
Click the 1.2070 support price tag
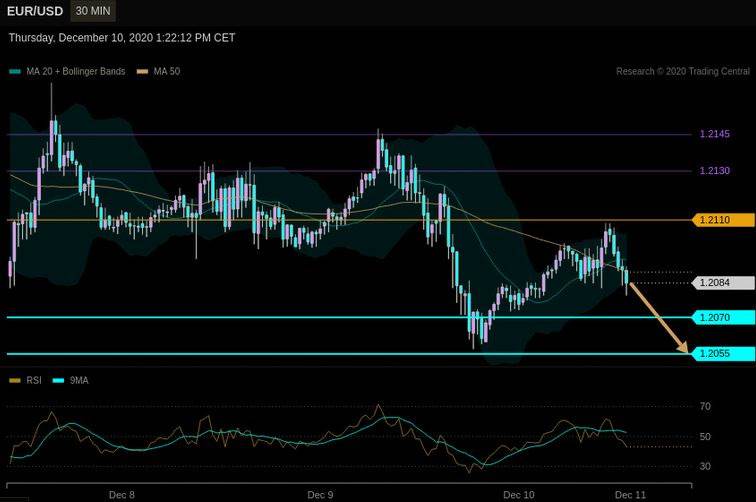pos(723,317)
